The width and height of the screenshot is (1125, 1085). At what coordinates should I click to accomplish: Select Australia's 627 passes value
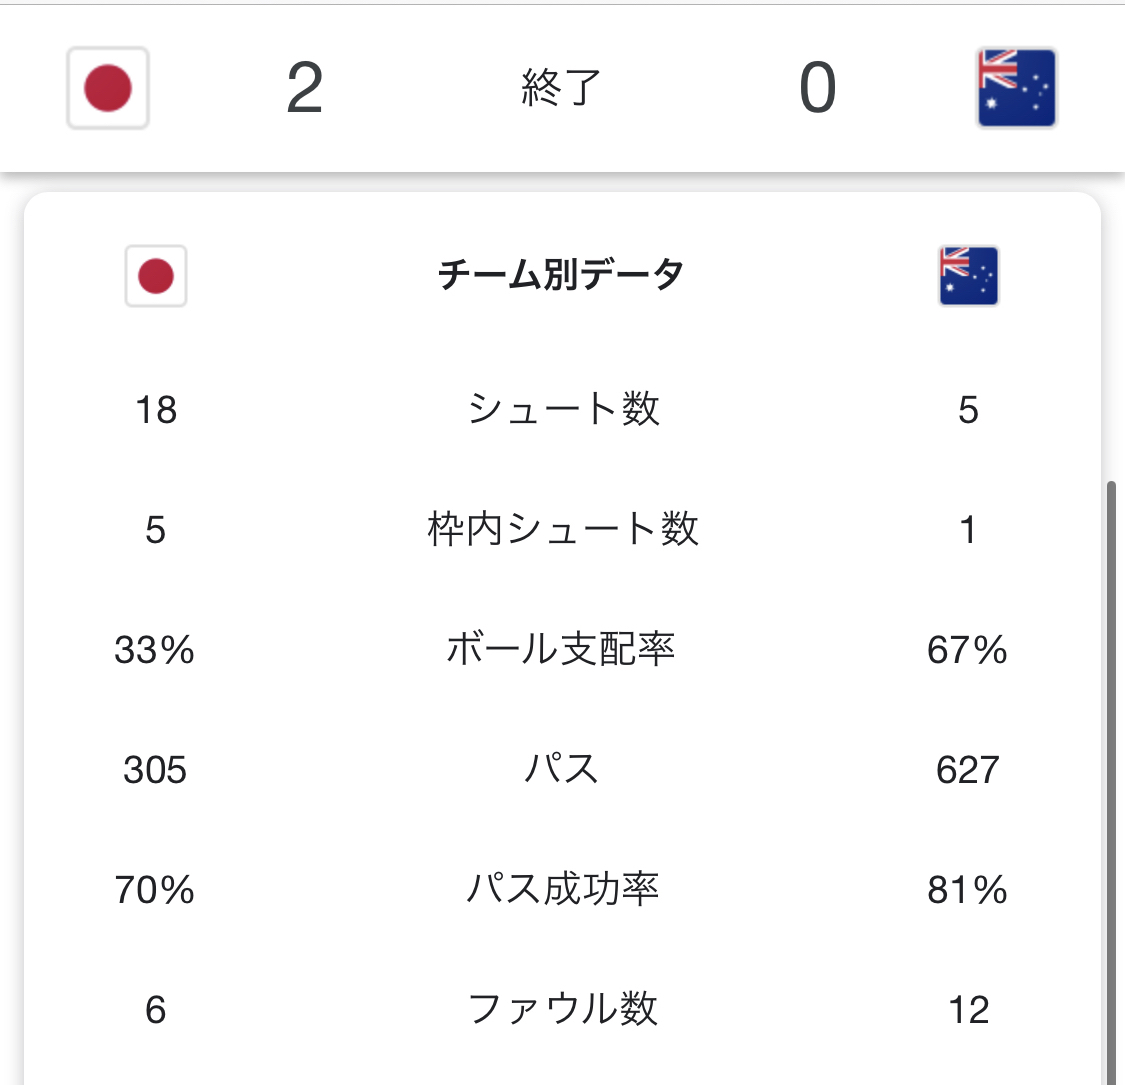967,769
